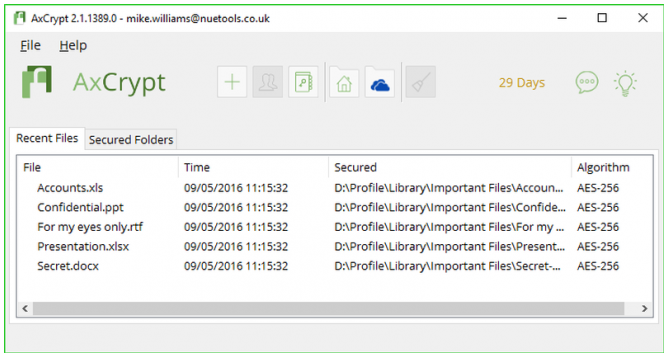Click the AxCrypt title bar app icon

(x=19, y=18)
